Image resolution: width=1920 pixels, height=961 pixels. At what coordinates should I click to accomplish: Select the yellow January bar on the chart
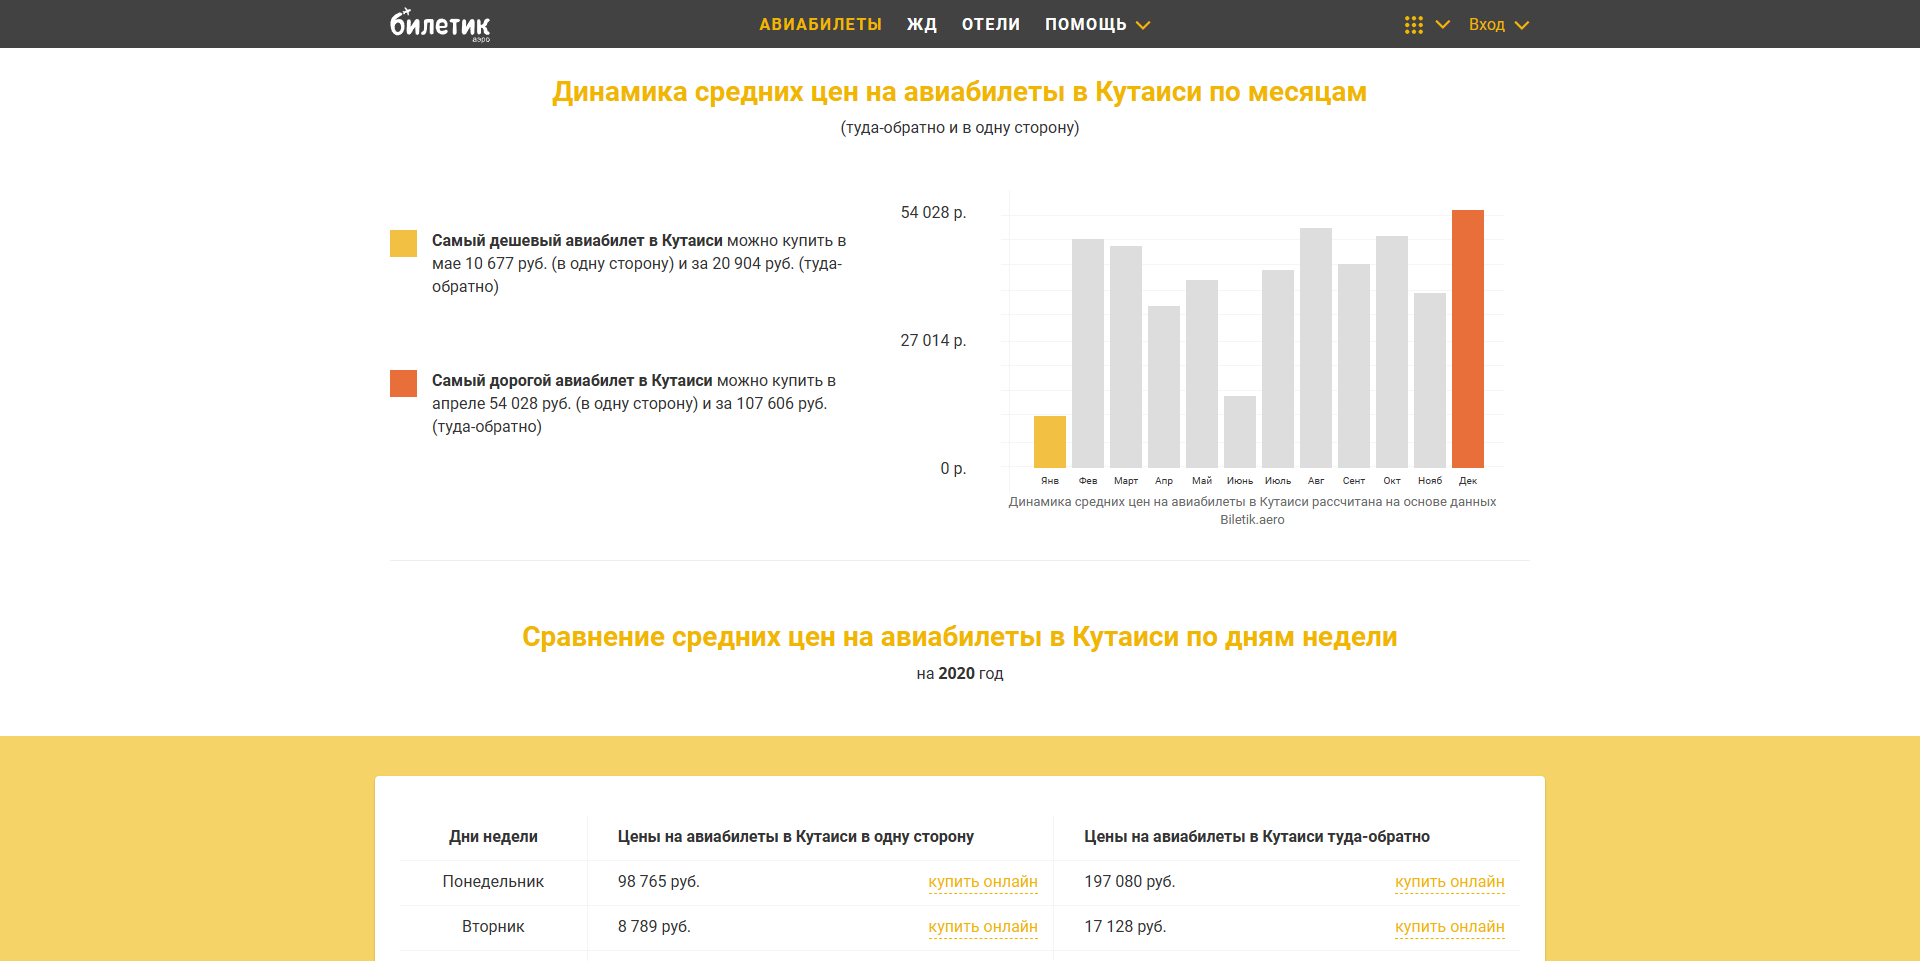point(1049,440)
